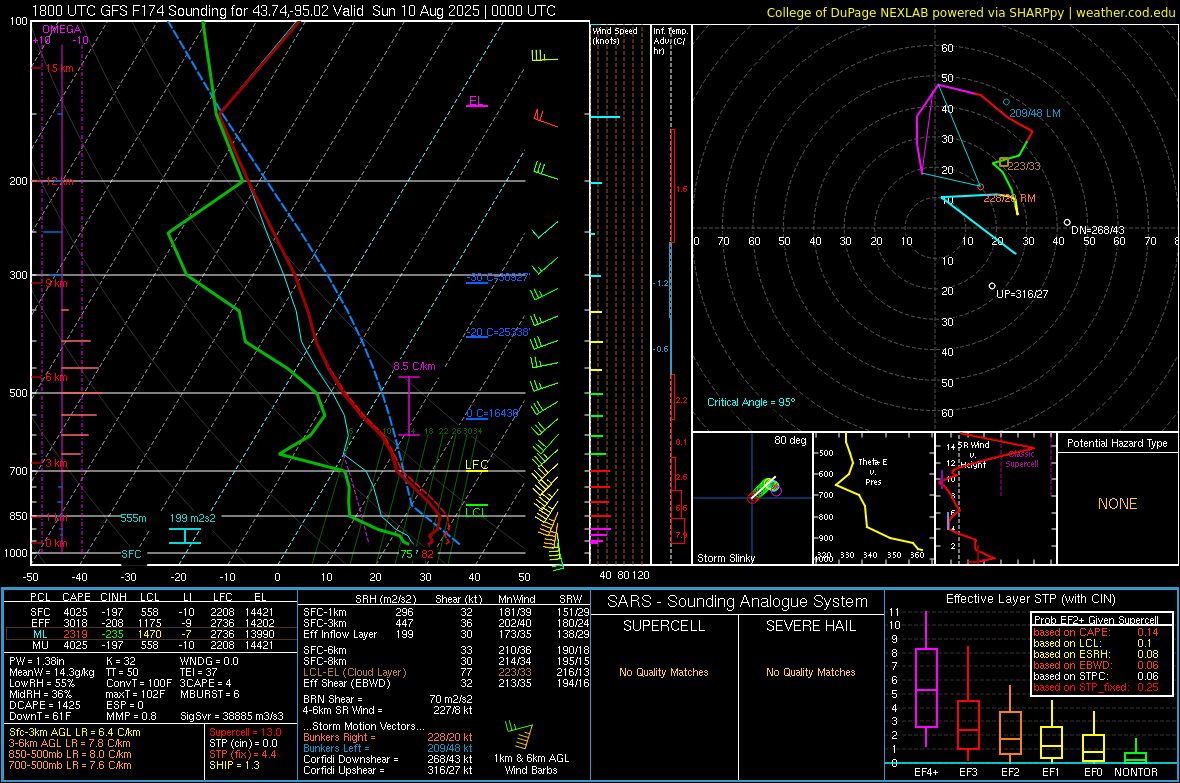
Task: Click the Corfidi Downshear = 268/43 kt entry
Action: [x=388, y=759]
